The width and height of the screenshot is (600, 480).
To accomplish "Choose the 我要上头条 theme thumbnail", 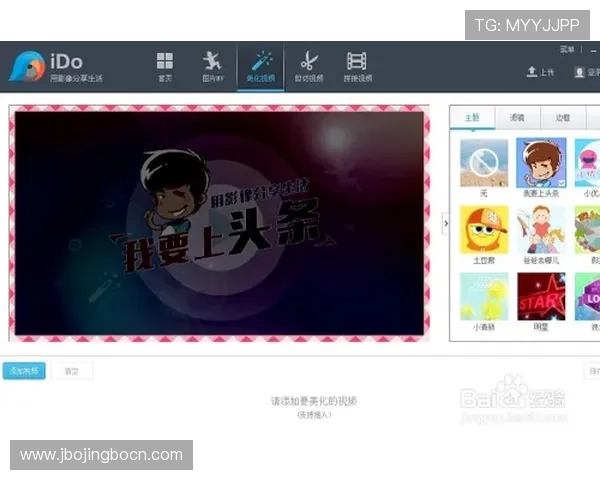I will tap(540, 162).
